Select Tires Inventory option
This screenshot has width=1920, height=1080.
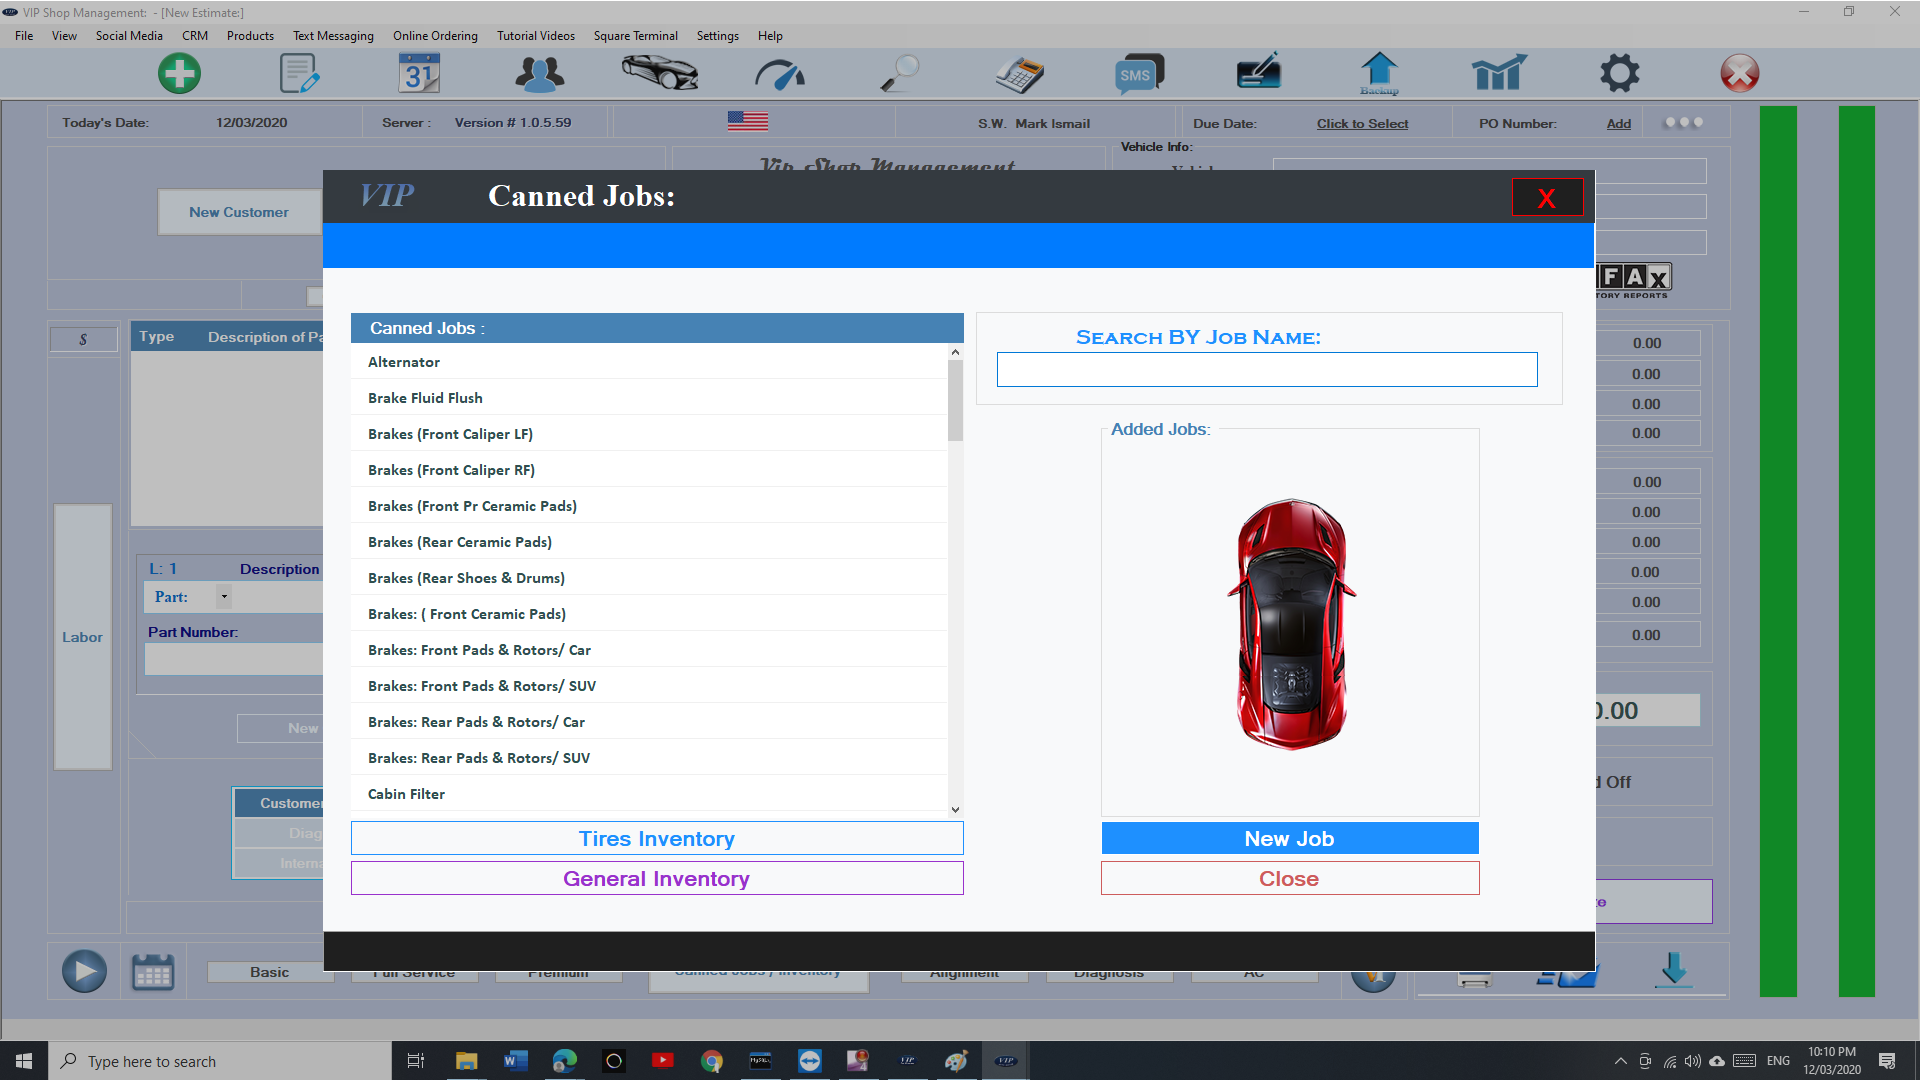657,839
